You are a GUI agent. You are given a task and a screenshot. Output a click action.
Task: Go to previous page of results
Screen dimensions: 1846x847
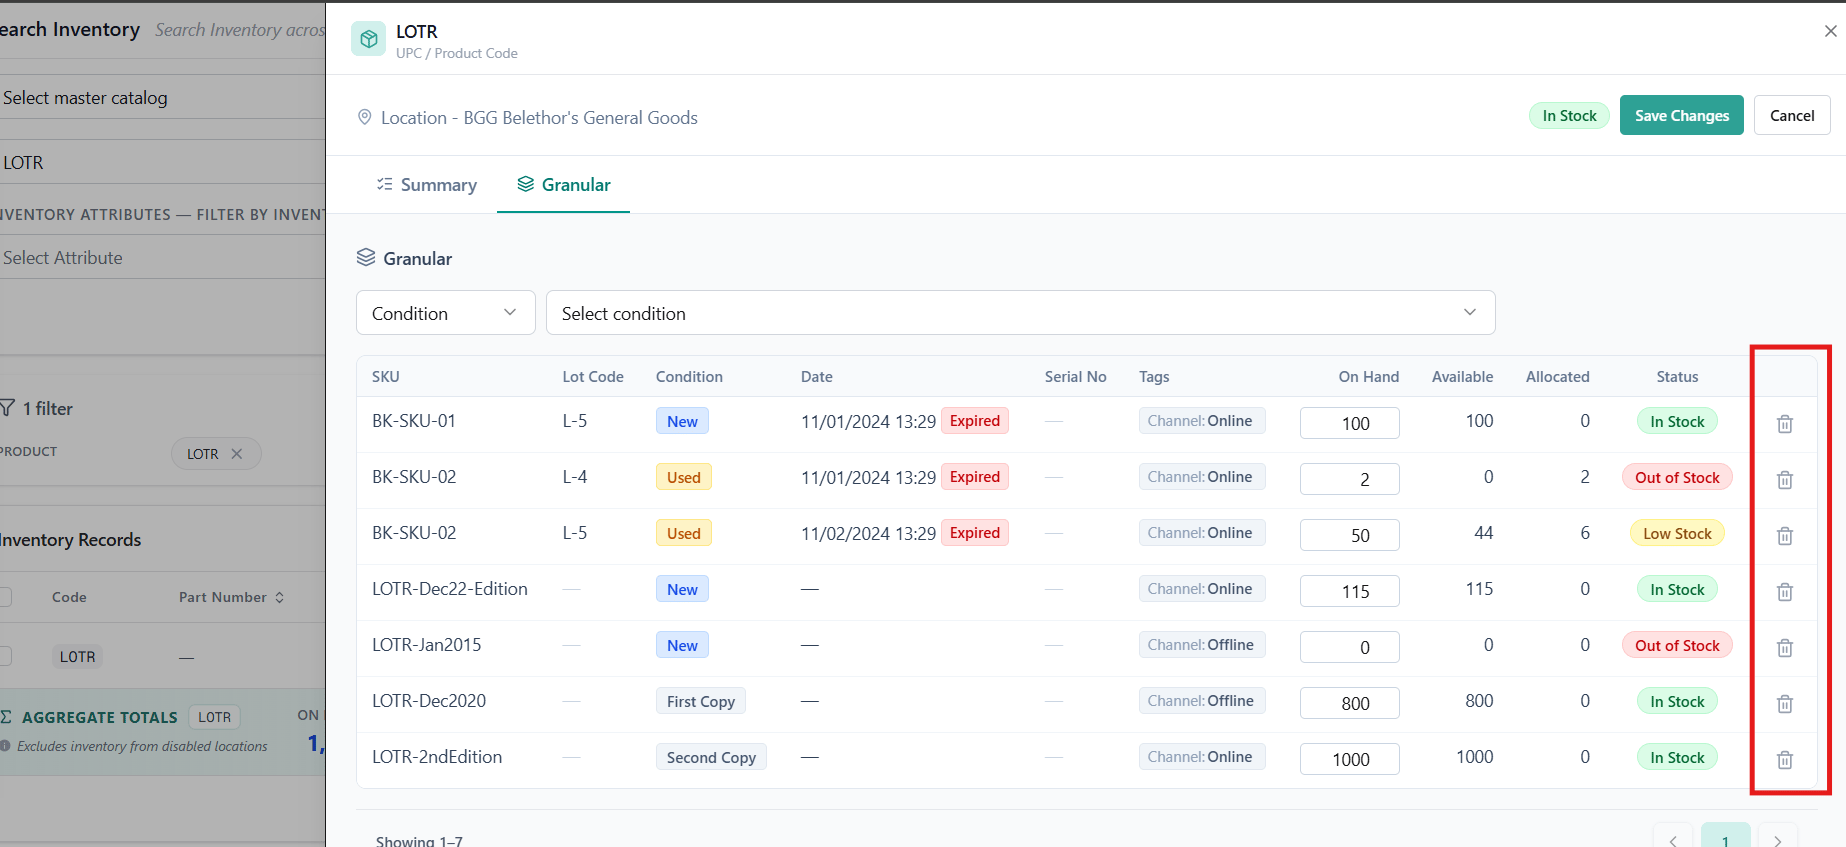[1672, 840]
